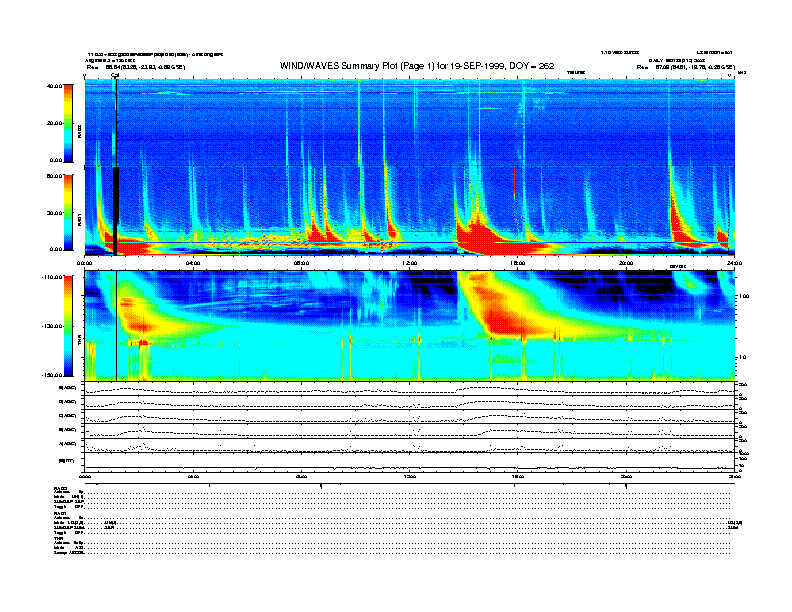
Task: Click 16:00 label under RAD1 spectrogram
Action: click(518, 263)
